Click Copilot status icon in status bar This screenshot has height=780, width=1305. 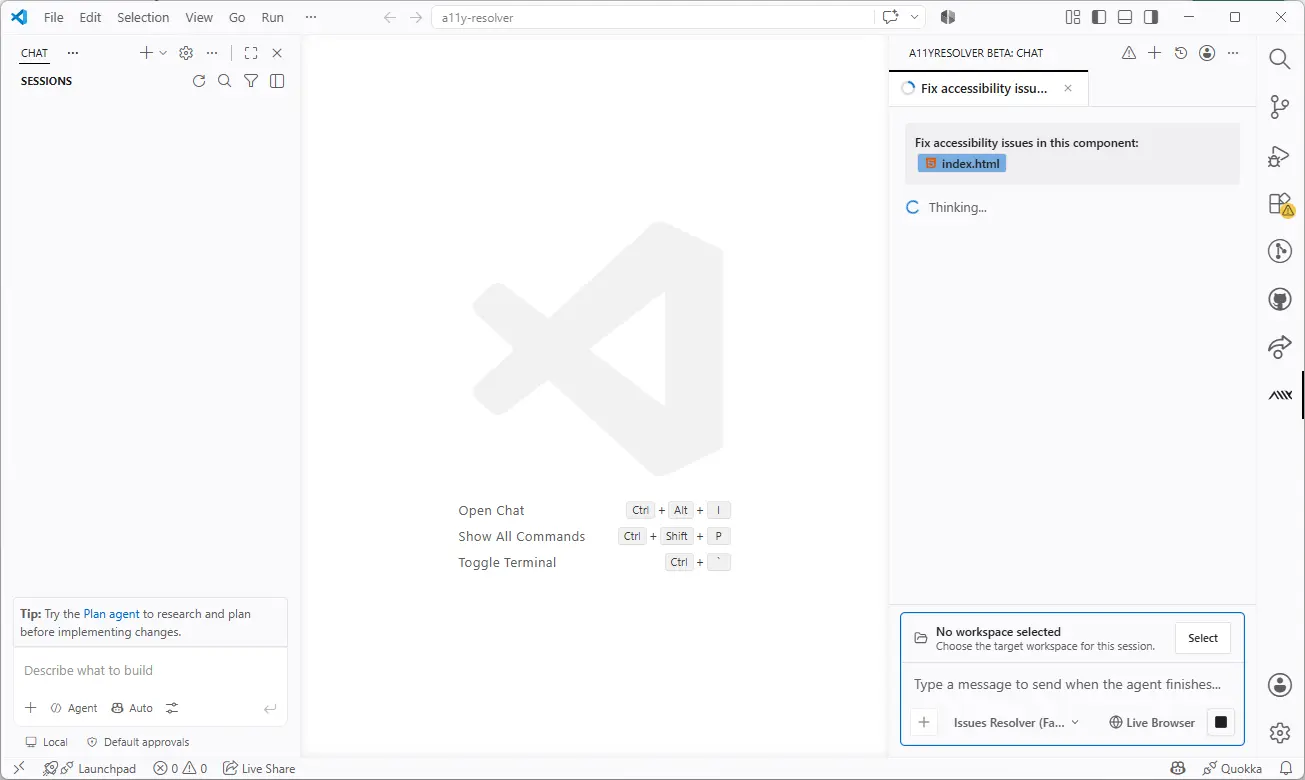1178,768
